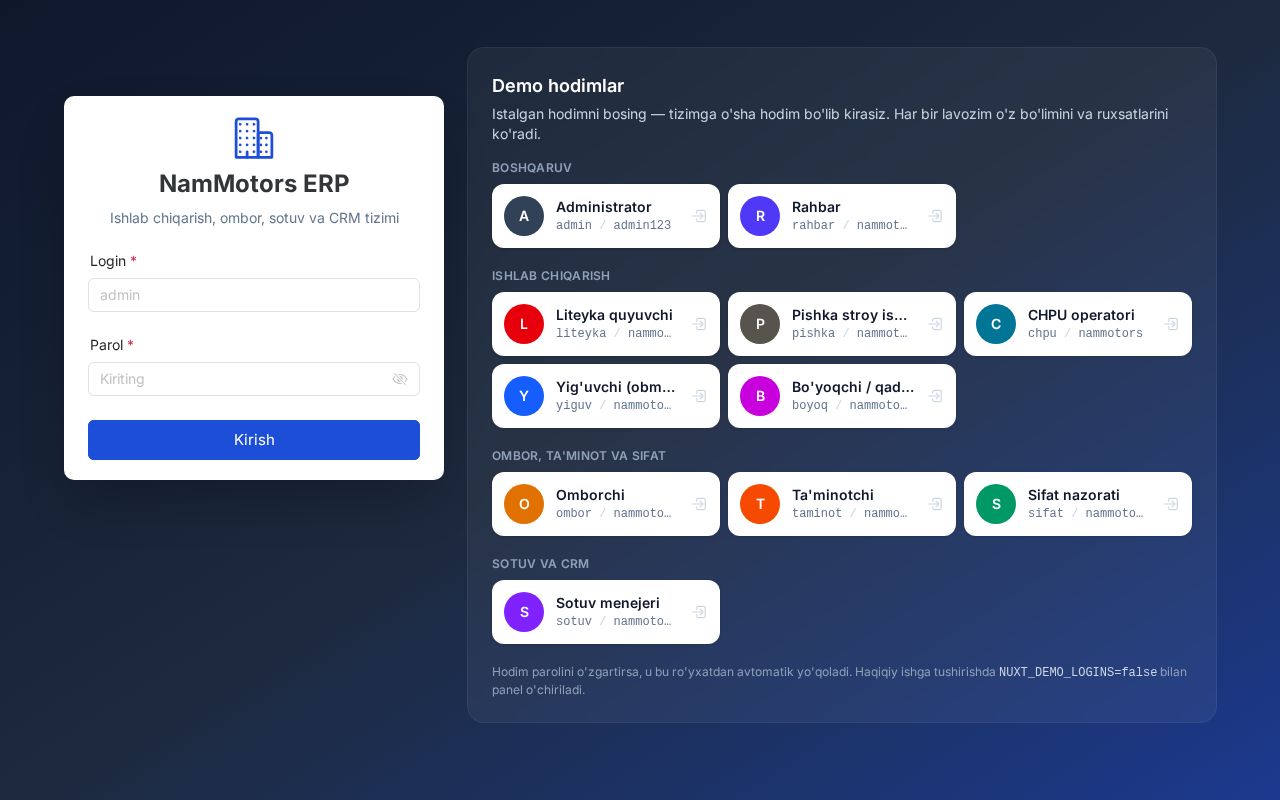Click the Sifat nazorati green avatar
1280x800 pixels.
click(x=996, y=504)
